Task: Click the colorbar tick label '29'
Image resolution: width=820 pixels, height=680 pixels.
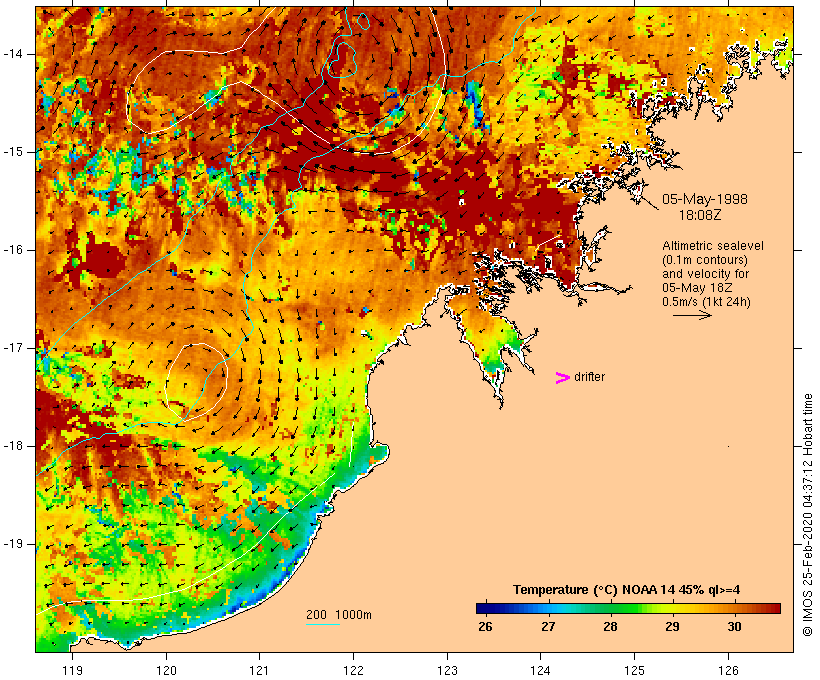Action: (x=672, y=626)
